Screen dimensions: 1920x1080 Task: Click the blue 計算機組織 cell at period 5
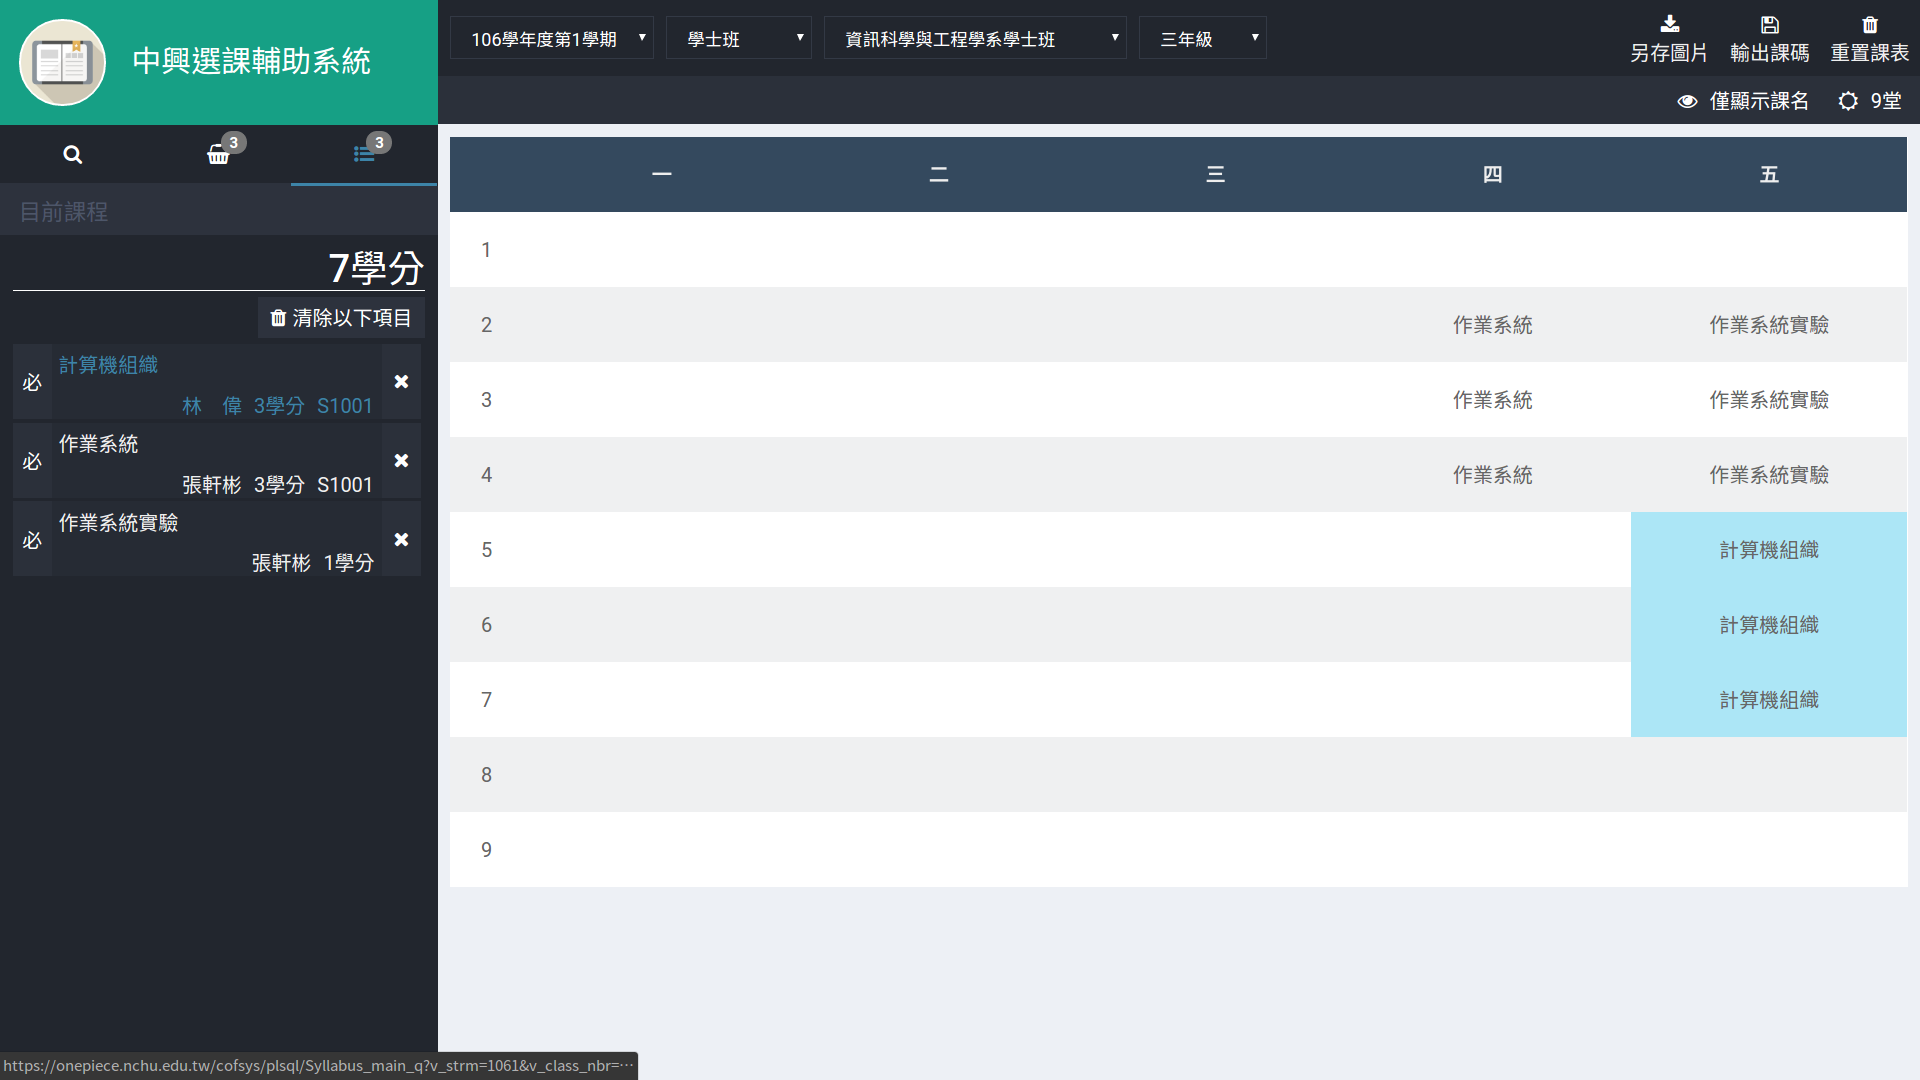coord(1768,550)
